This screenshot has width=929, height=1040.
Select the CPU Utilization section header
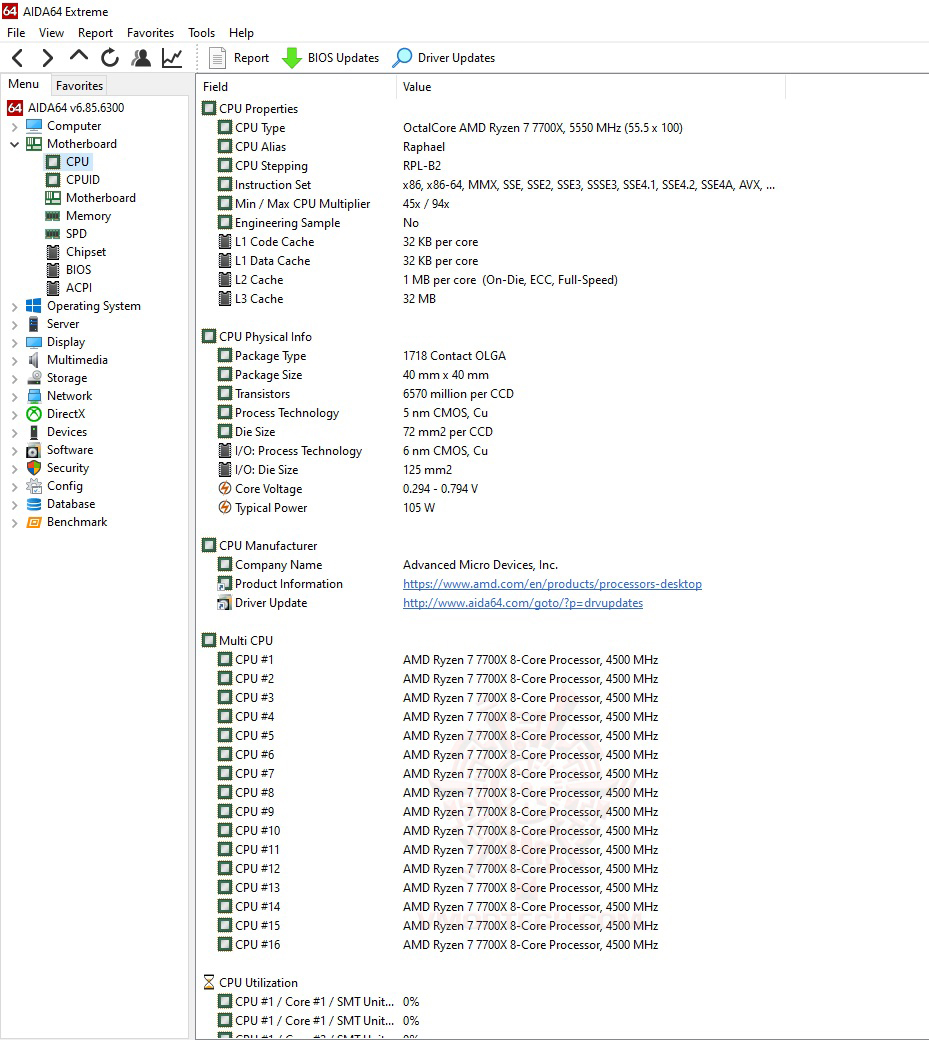(x=251, y=982)
